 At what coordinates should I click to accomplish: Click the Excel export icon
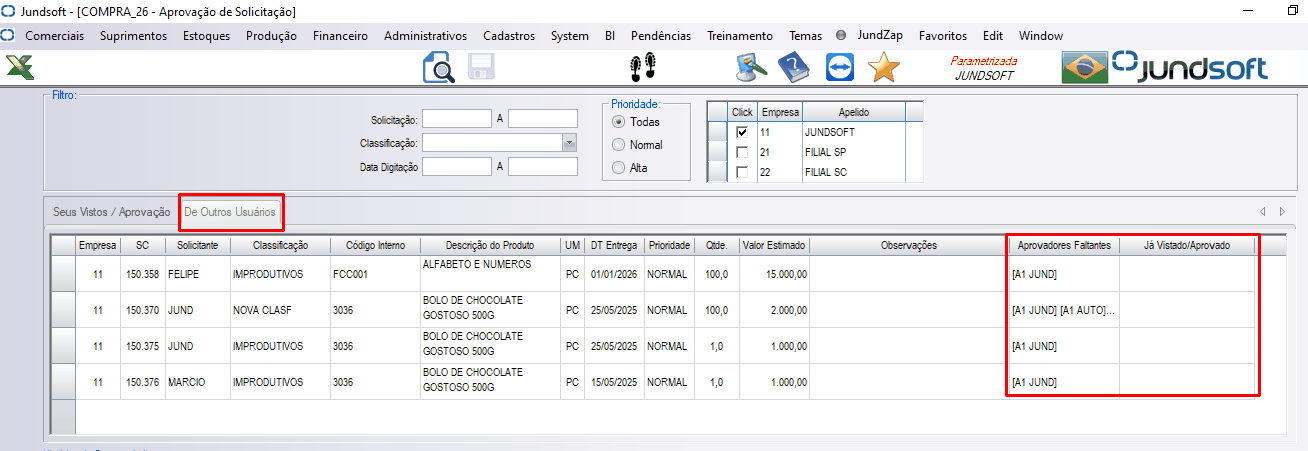click(20, 68)
